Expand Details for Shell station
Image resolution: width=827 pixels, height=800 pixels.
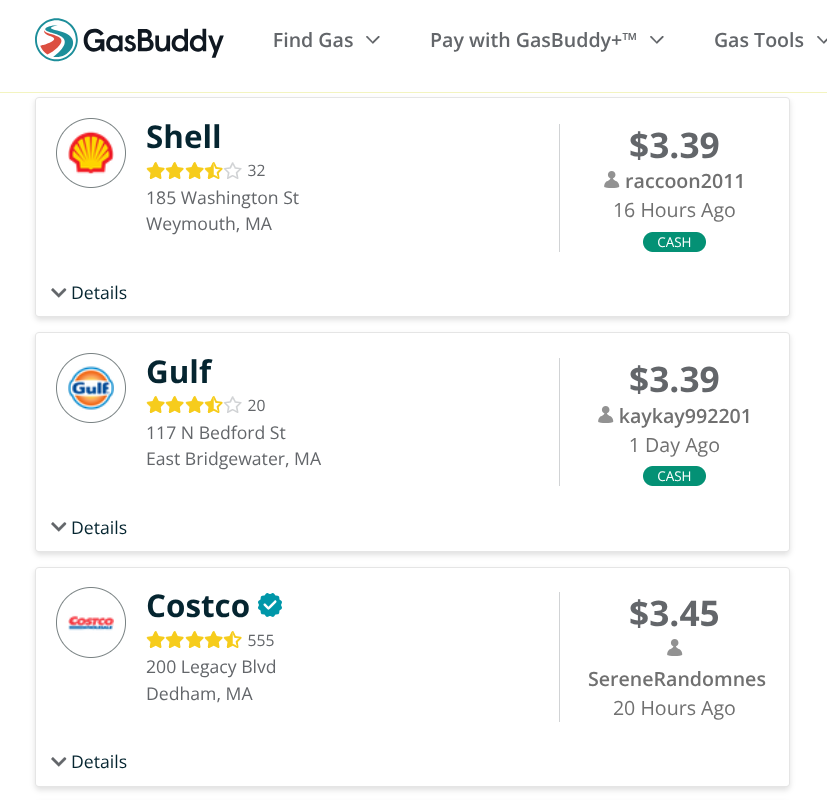tap(89, 293)
